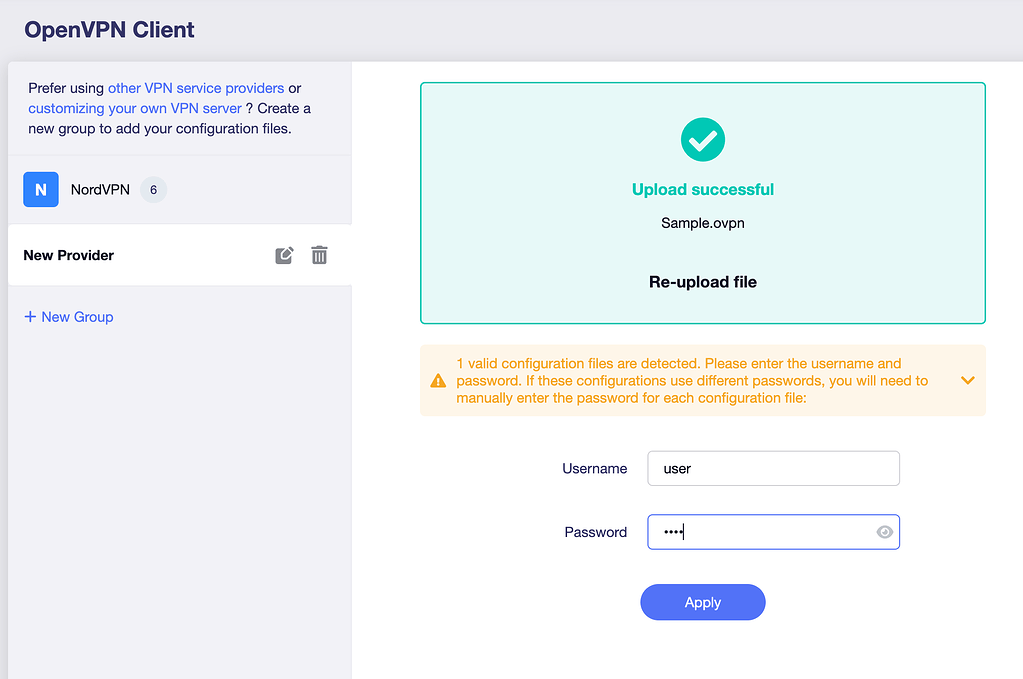
Task: Select the New Provider group entry
Action: point(69,255)
